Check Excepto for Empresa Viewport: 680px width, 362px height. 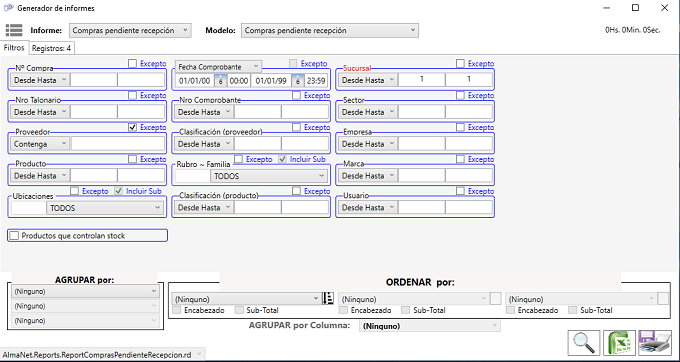pos(461,127)
